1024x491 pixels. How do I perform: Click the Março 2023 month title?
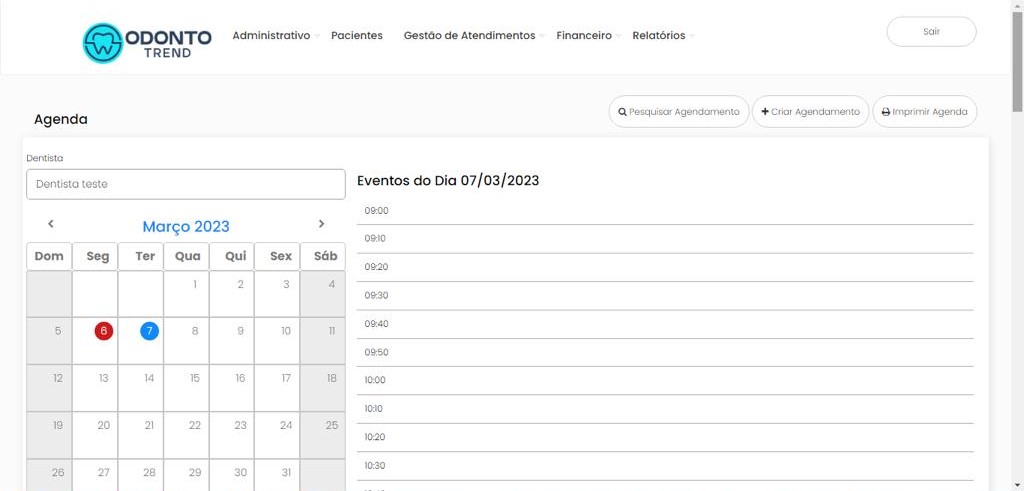click(186, 227)
